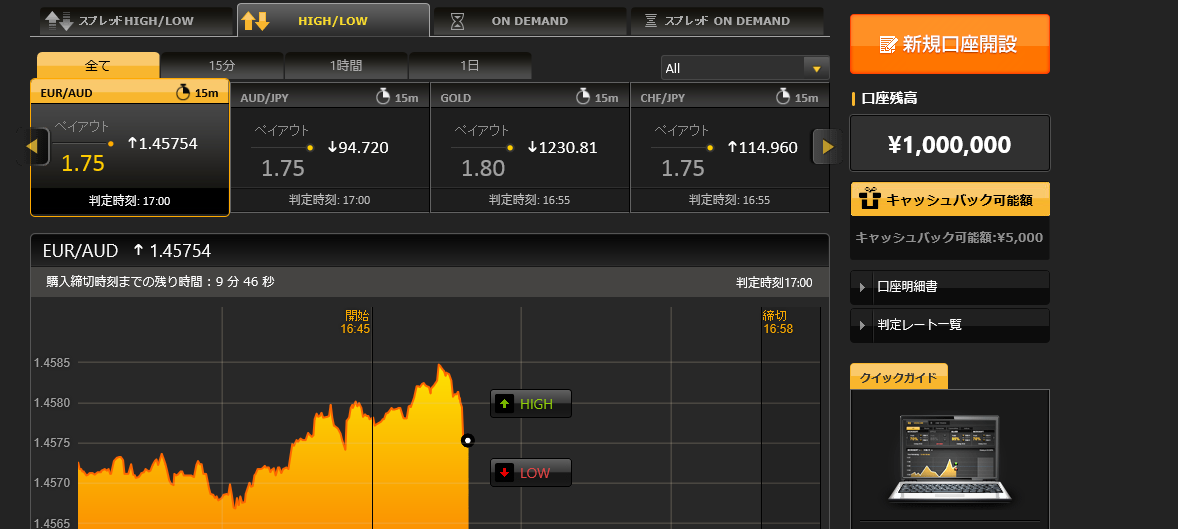Screen dimensions: 1178x529
Task: Click the current price dot on chart
Action: click(x=467, y=440)
